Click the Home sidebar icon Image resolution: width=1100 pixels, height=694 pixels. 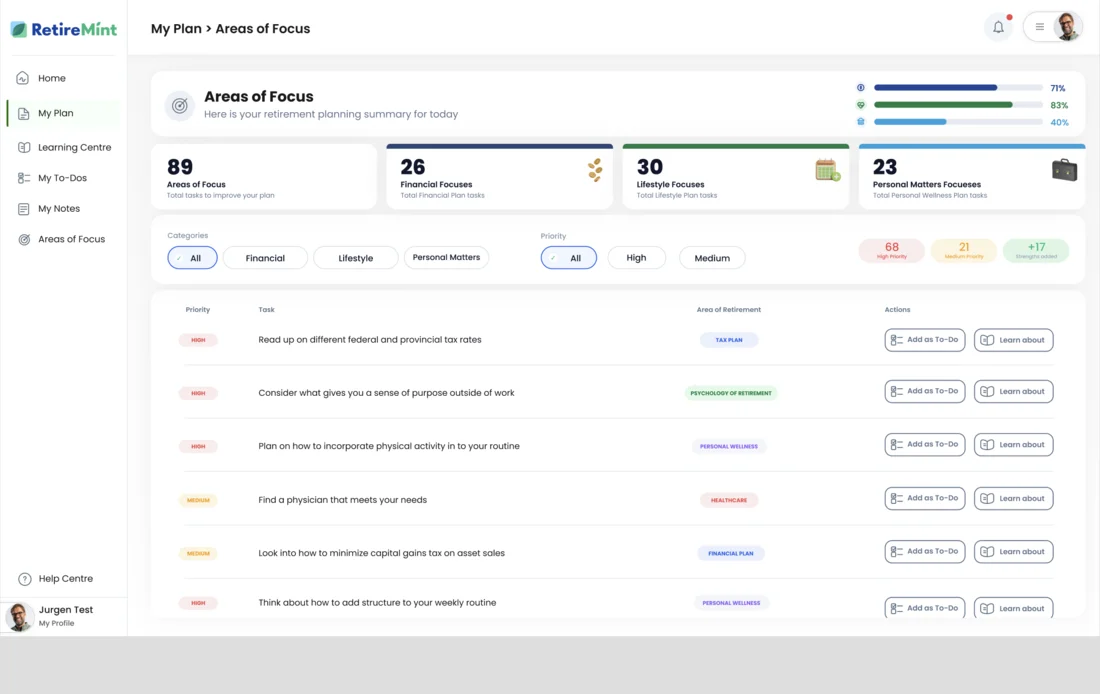tap(23, 78)
